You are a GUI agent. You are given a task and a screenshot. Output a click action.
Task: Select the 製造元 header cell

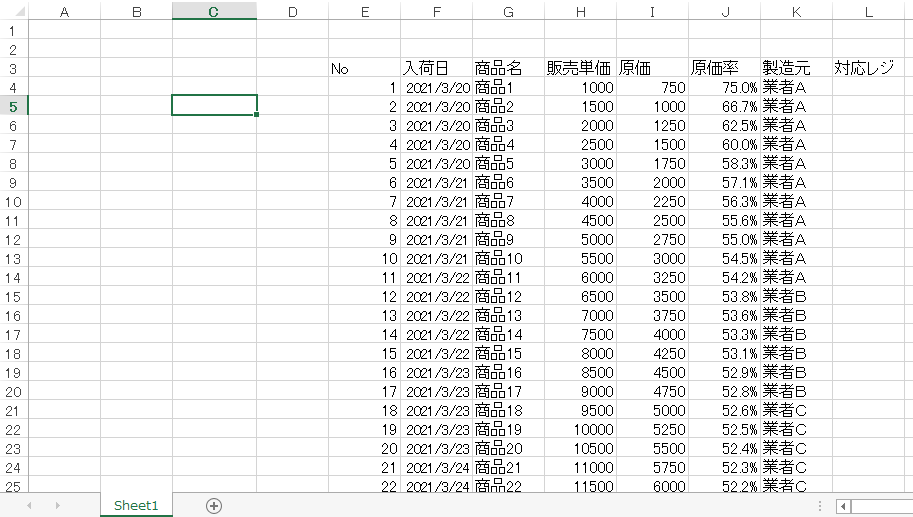click(796, 68)
